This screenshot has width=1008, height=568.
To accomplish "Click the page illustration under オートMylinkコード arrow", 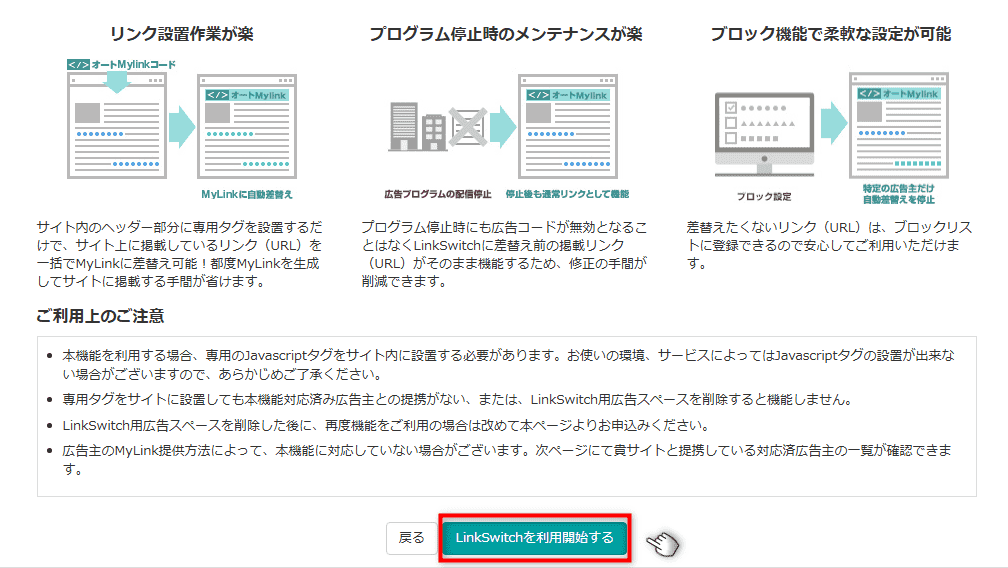I will [x=117, y=125].
